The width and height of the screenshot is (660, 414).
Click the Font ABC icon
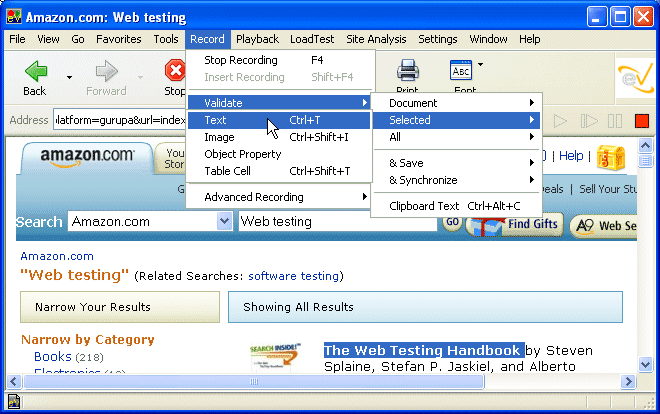(x=461, y=70)
